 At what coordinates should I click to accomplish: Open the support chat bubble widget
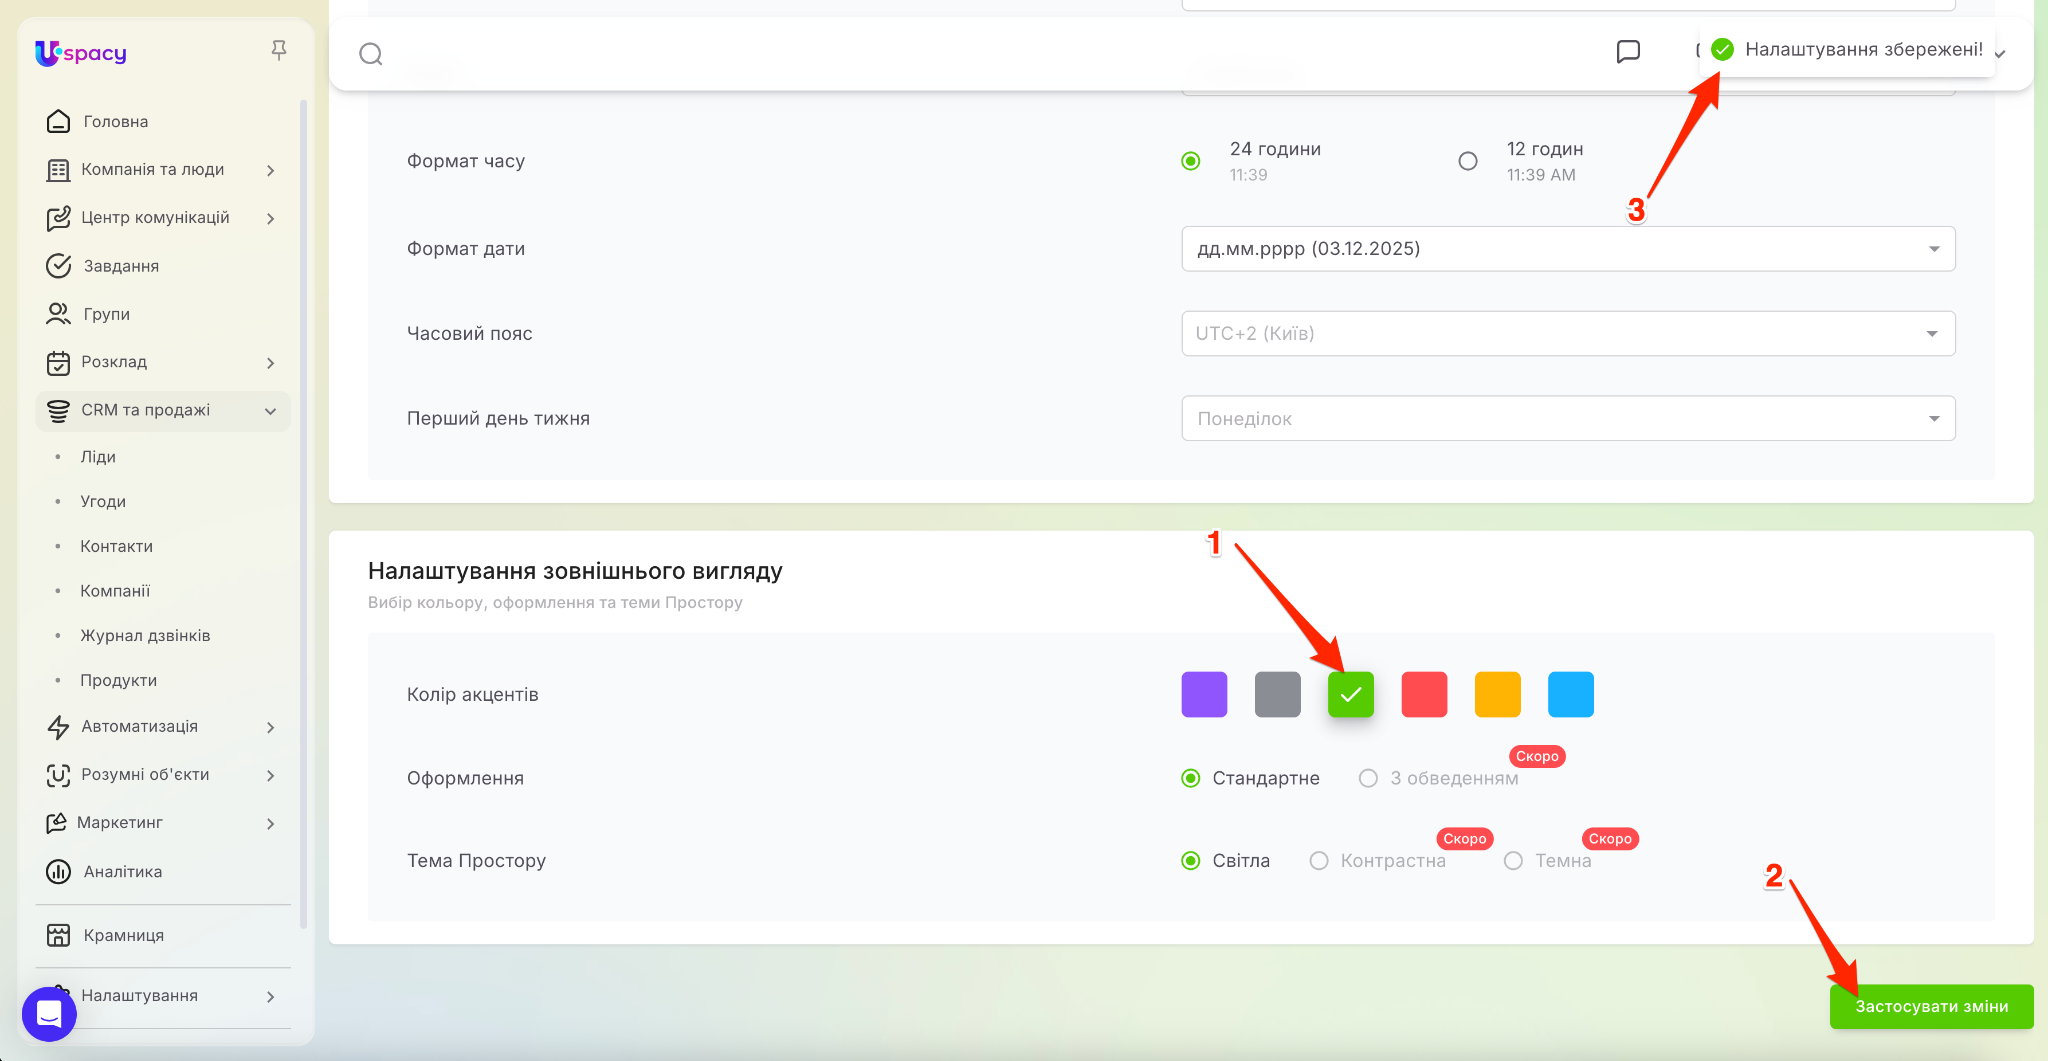click(x=49, y=1014)
